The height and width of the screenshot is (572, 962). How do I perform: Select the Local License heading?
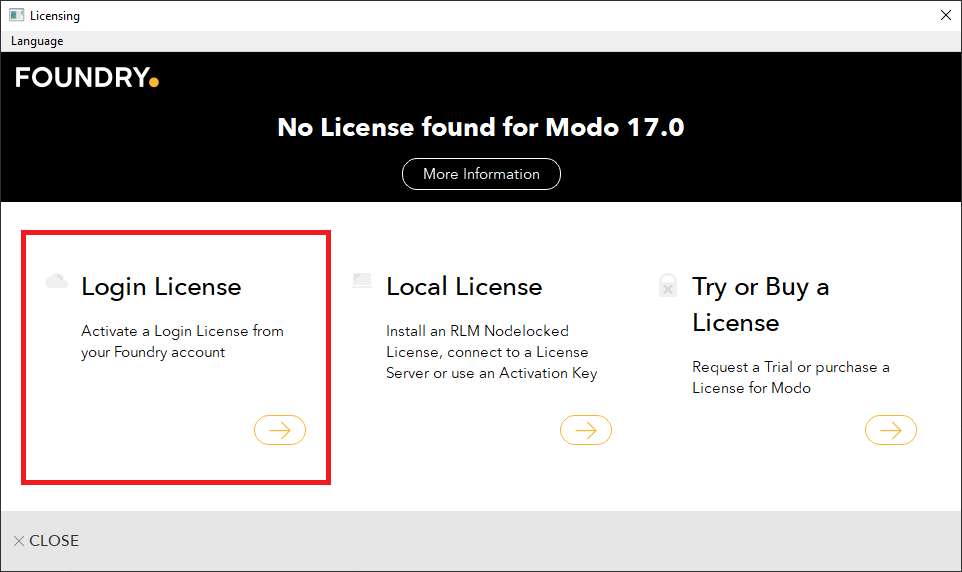[464, 287]
